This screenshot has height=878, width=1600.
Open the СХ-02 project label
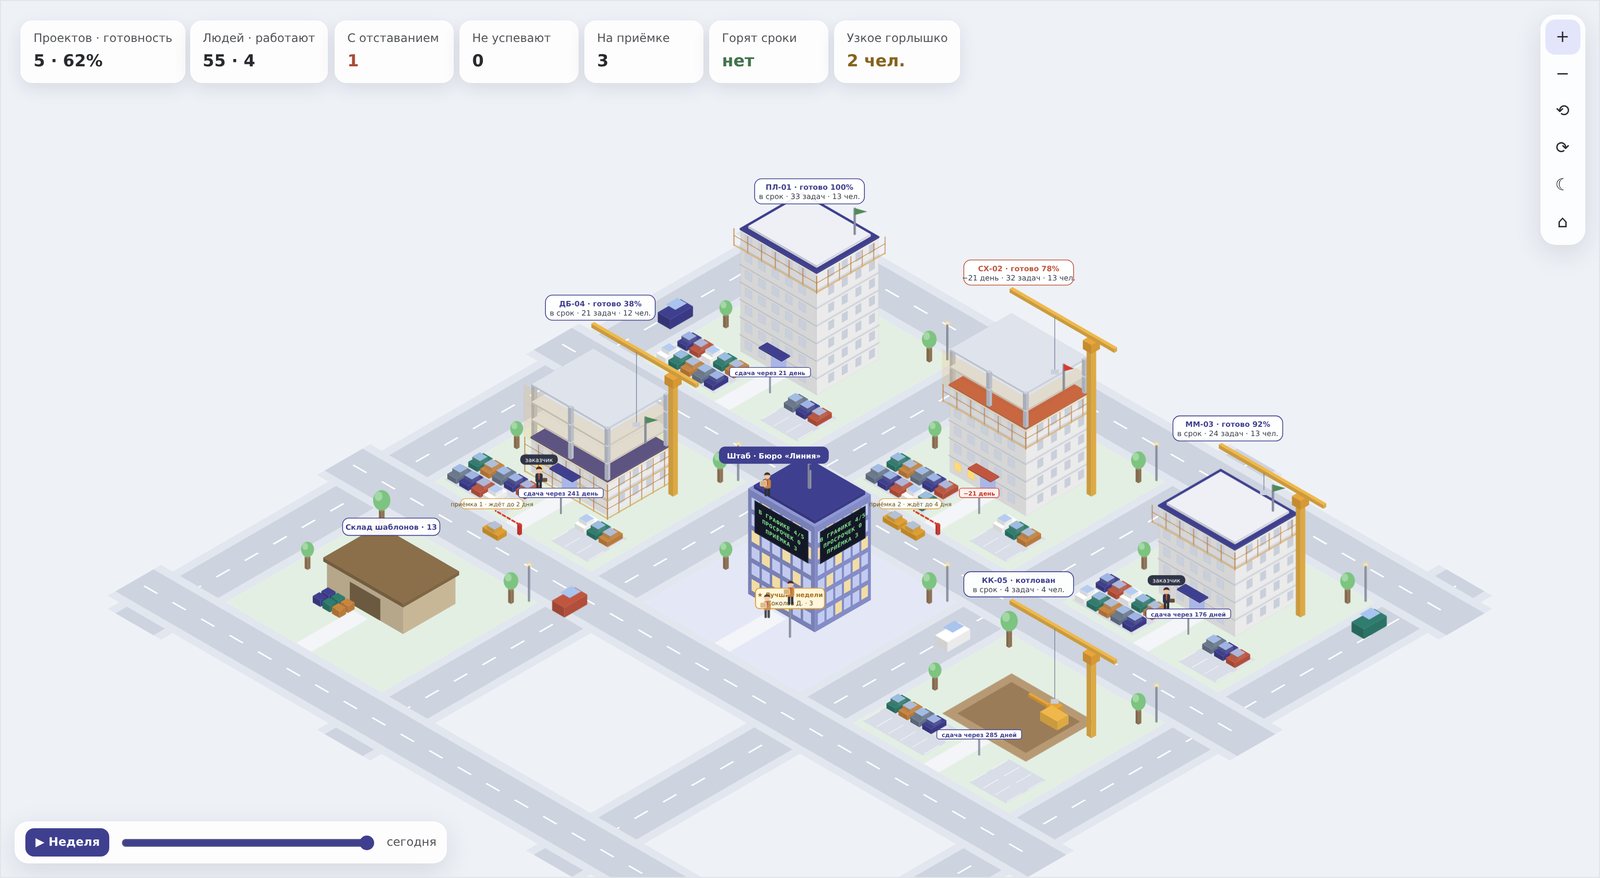pyautogui.click(x=1018, y=273)
